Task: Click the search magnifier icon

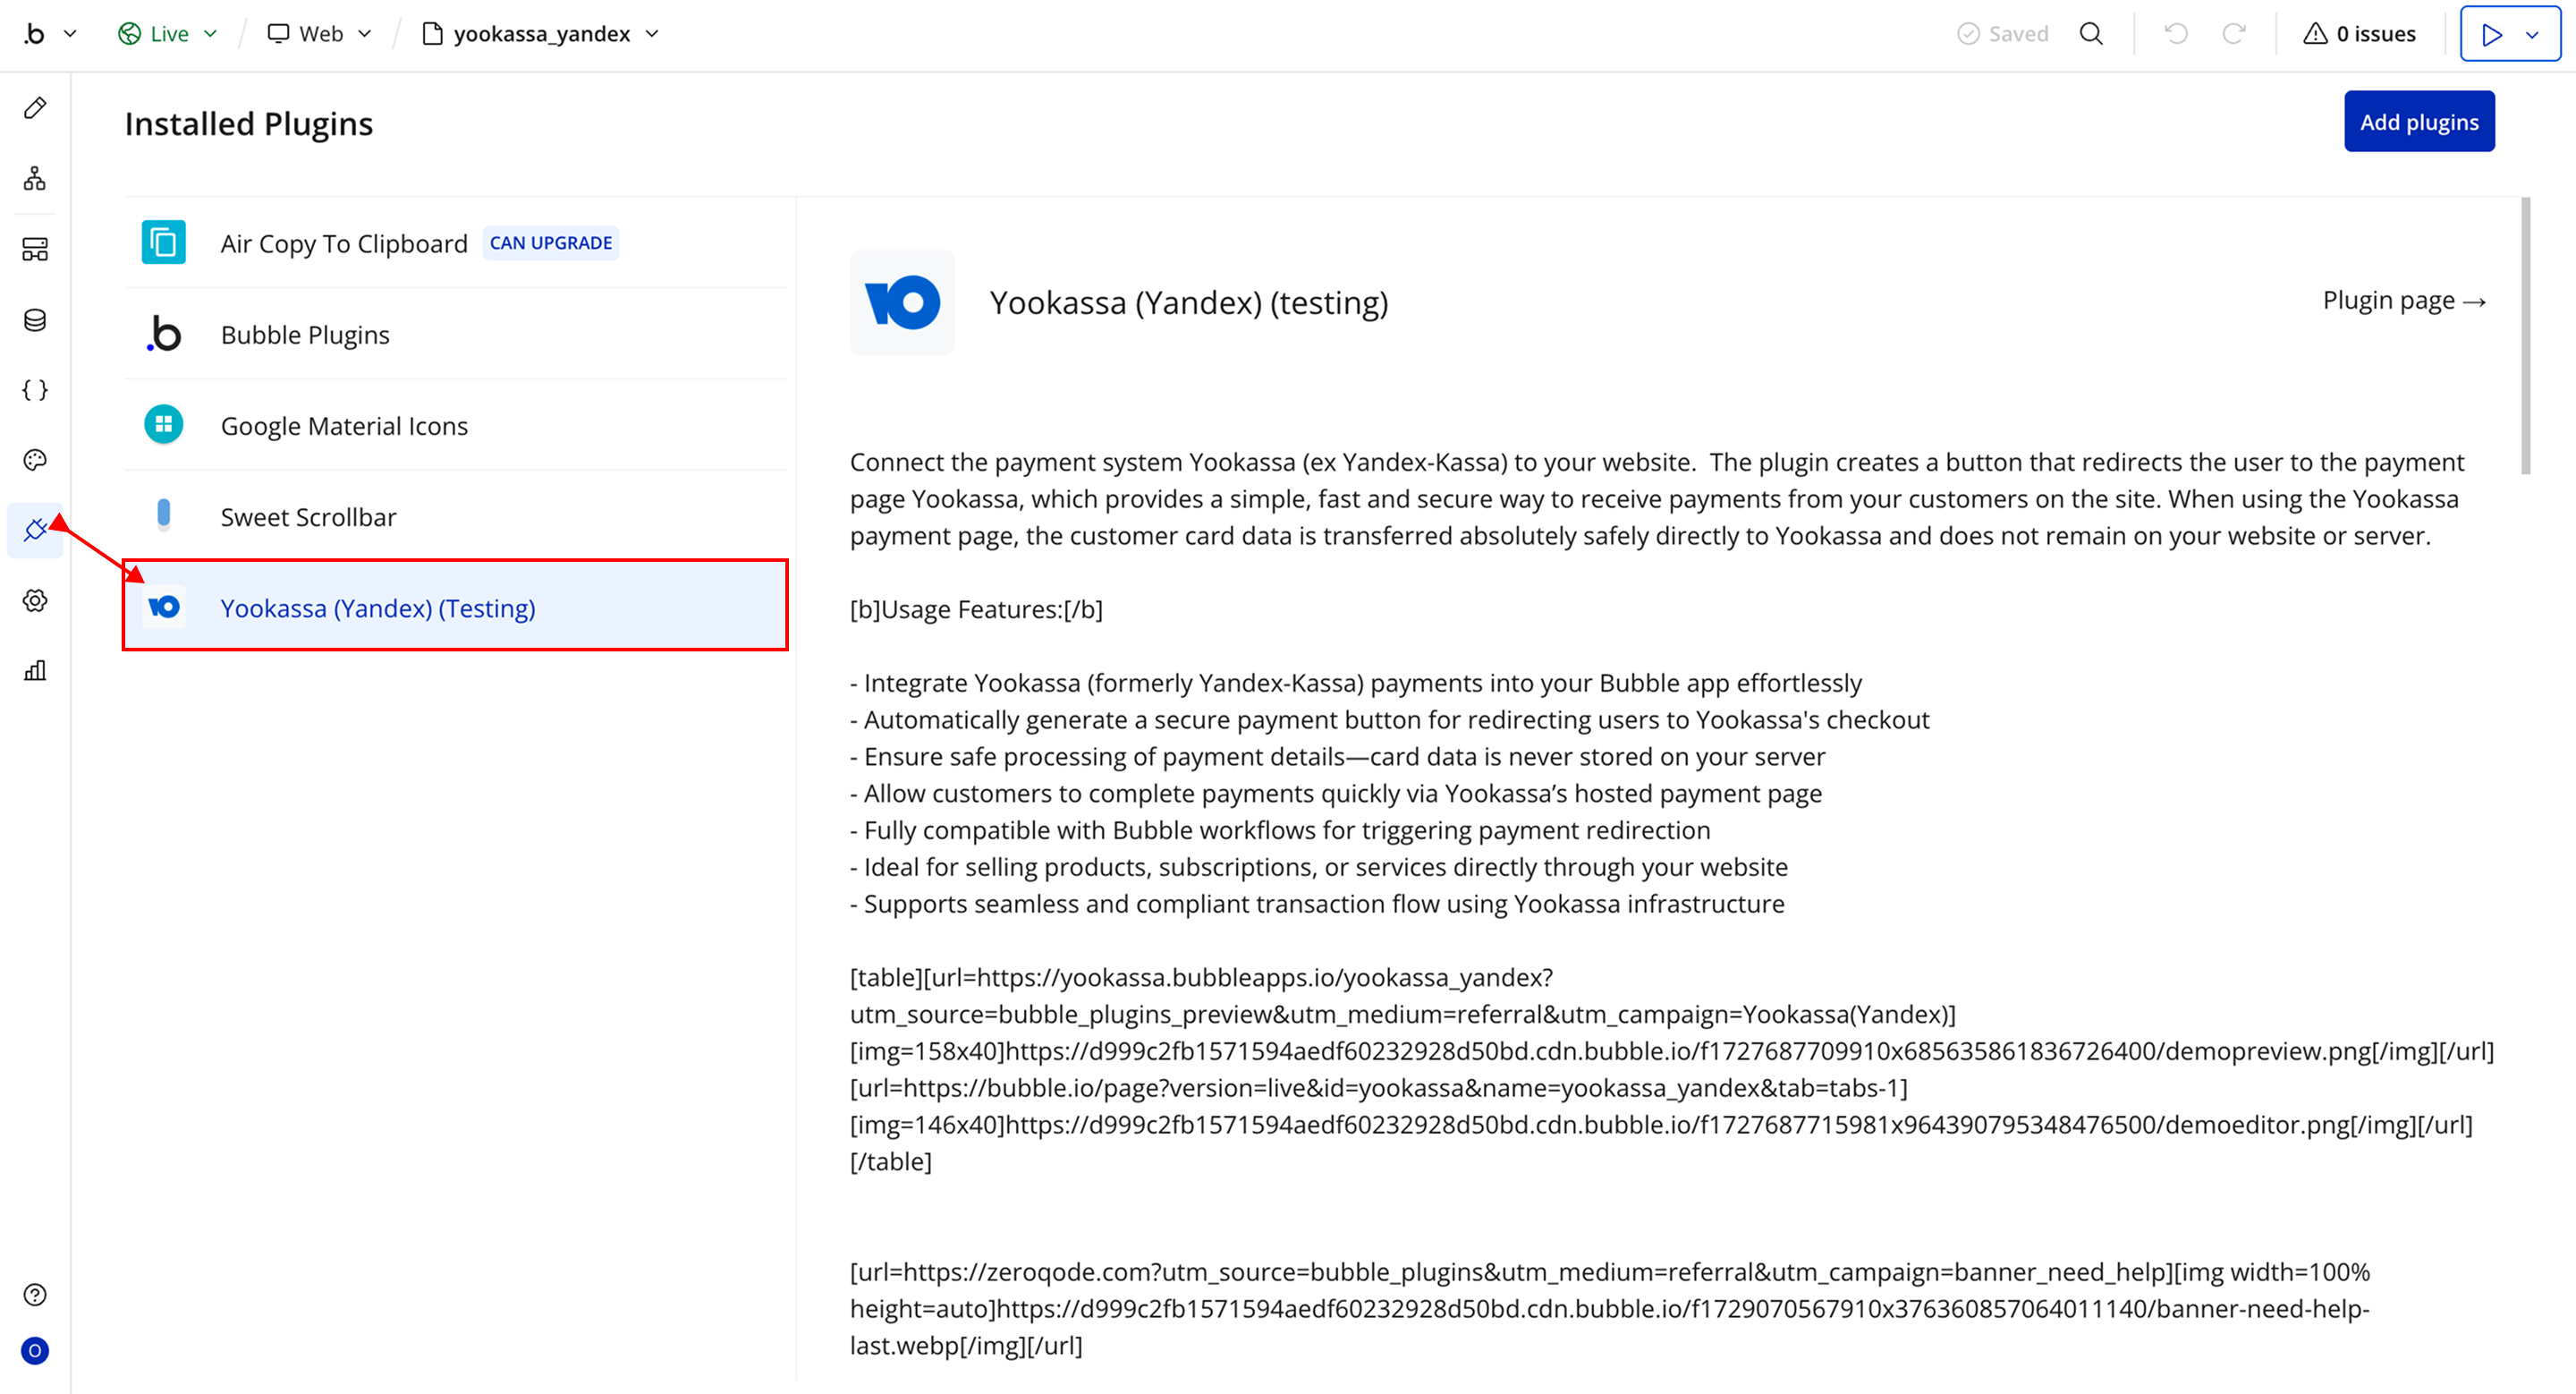Action: [2091, 34]
